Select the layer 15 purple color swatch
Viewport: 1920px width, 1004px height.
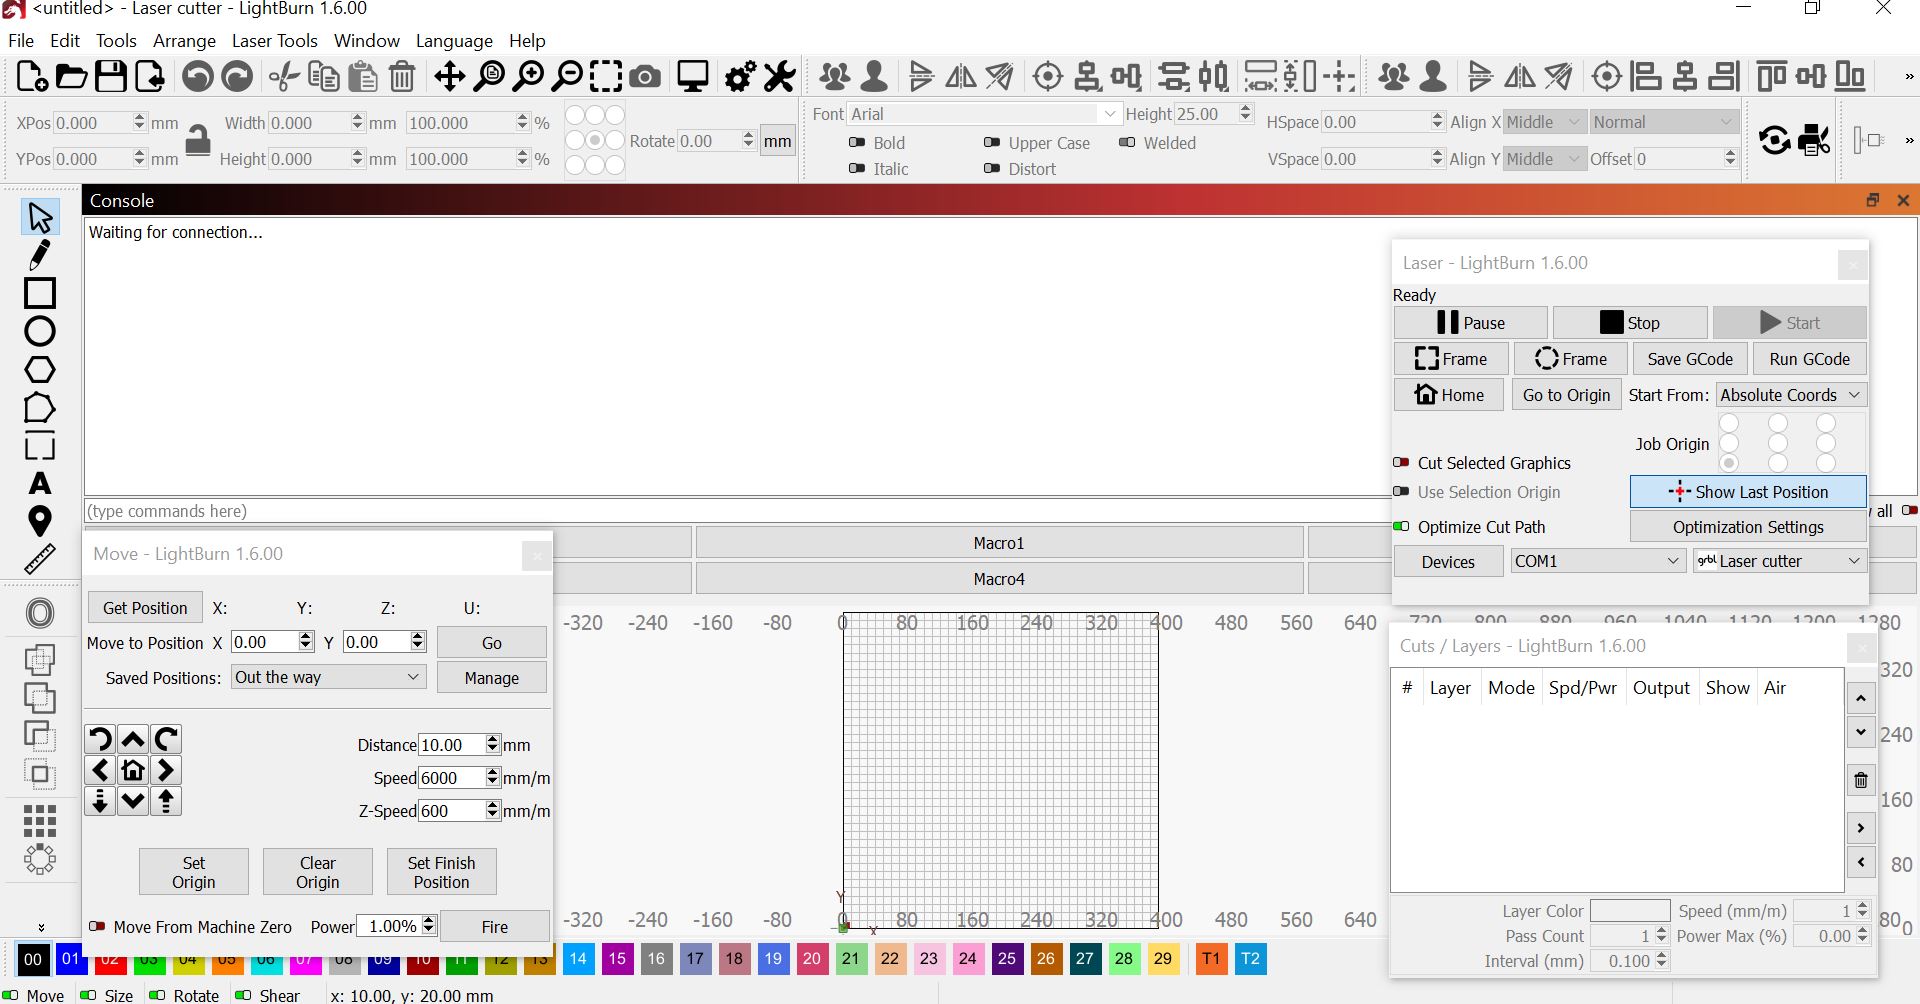click(617, 959)
